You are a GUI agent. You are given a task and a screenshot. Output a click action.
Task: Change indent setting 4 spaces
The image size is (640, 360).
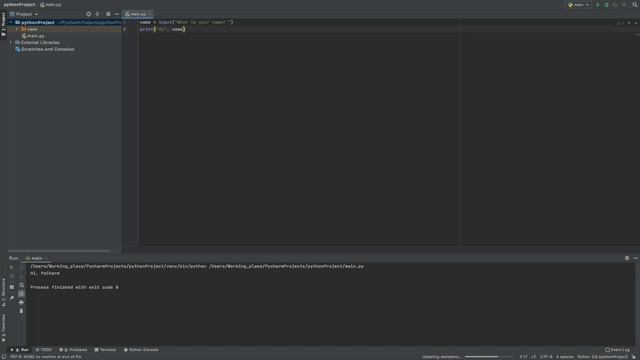pyautogui.click(x=564, y=357)
